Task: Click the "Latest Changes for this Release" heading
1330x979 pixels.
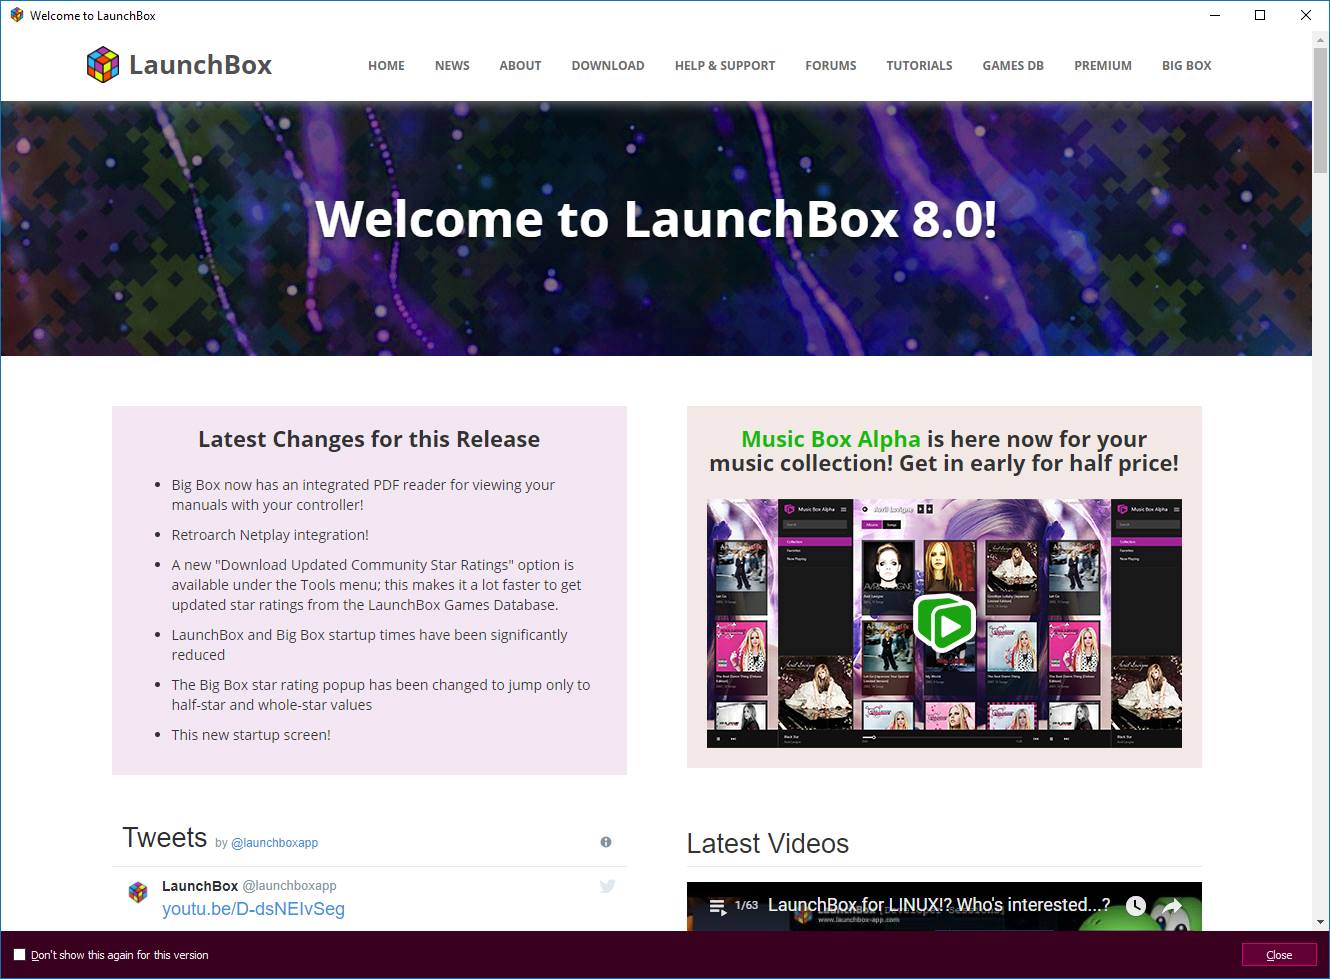Action: tap(369, 439)
